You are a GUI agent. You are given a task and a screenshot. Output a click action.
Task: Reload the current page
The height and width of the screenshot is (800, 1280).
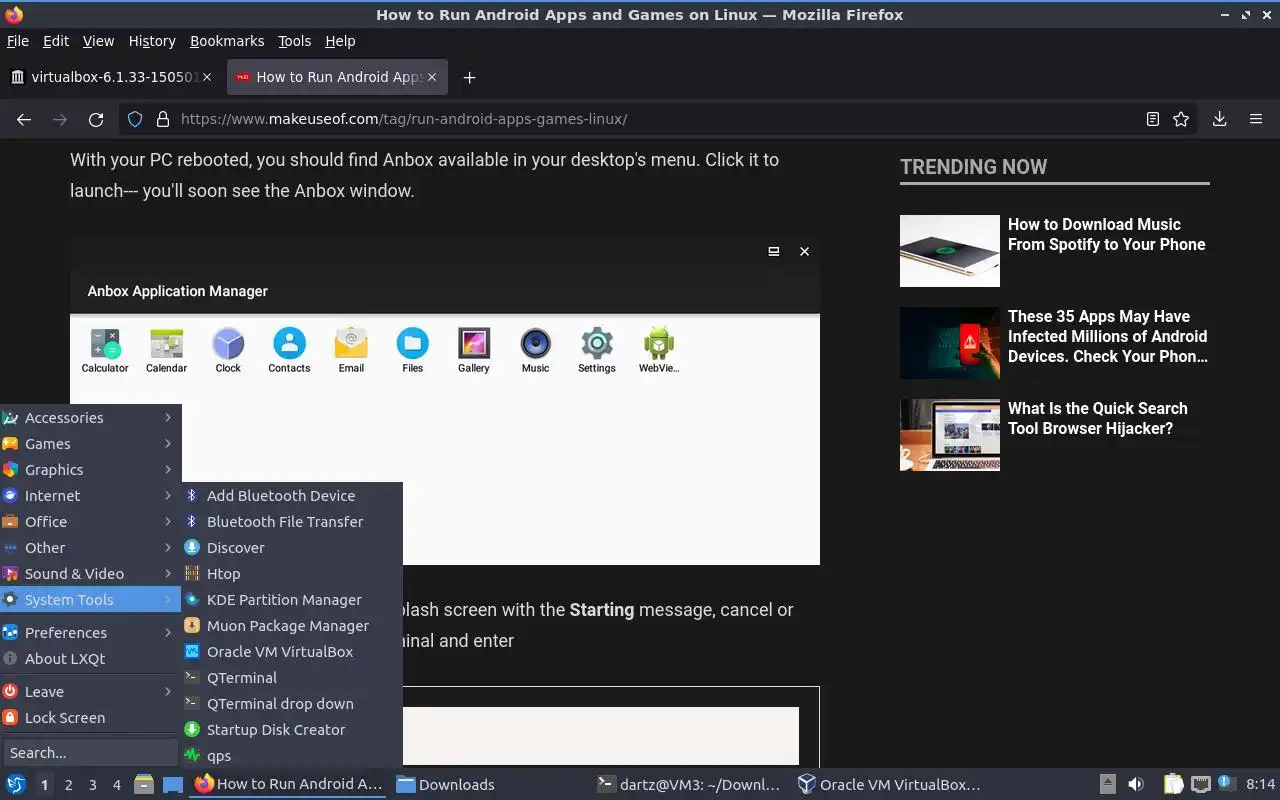click(96, 119)
